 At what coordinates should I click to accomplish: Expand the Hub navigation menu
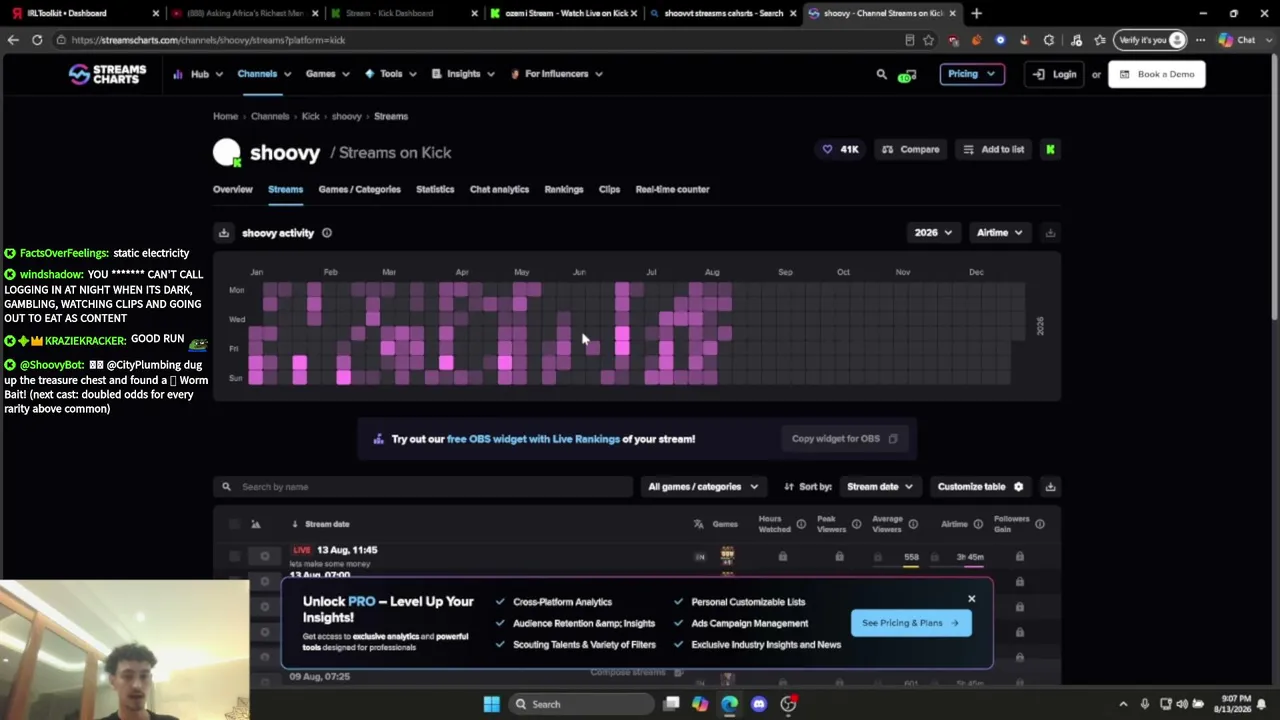coord(198,74)
